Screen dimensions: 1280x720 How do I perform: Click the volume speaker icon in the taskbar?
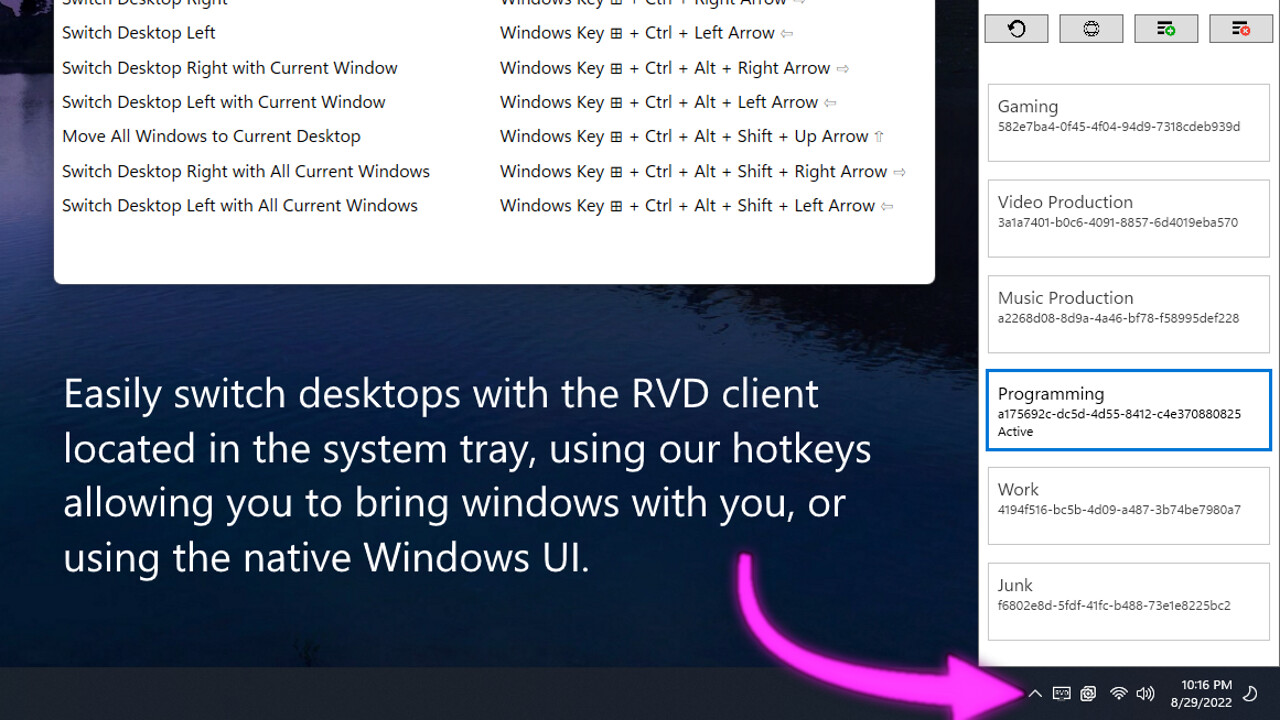pyautogui.click(x=1145, y=693)
